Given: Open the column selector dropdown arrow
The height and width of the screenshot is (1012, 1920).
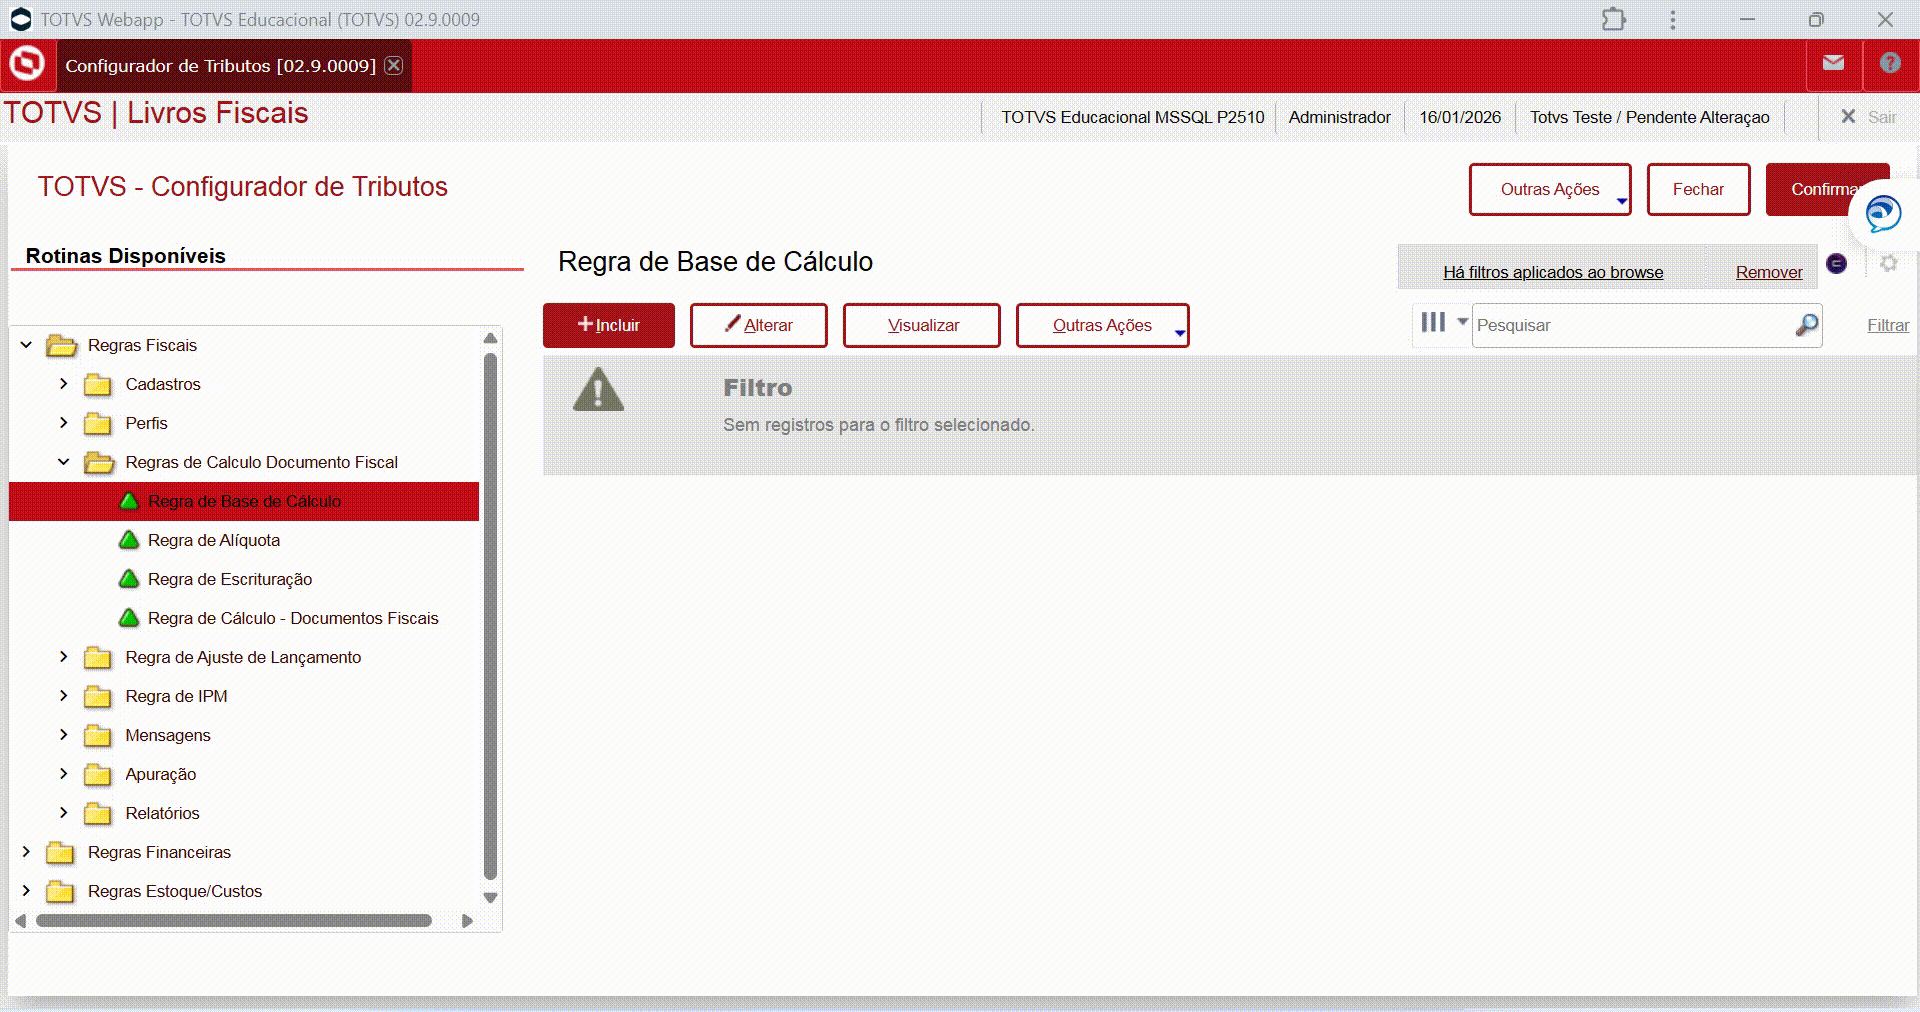Looking at the screenshot, I should 1462,322.
